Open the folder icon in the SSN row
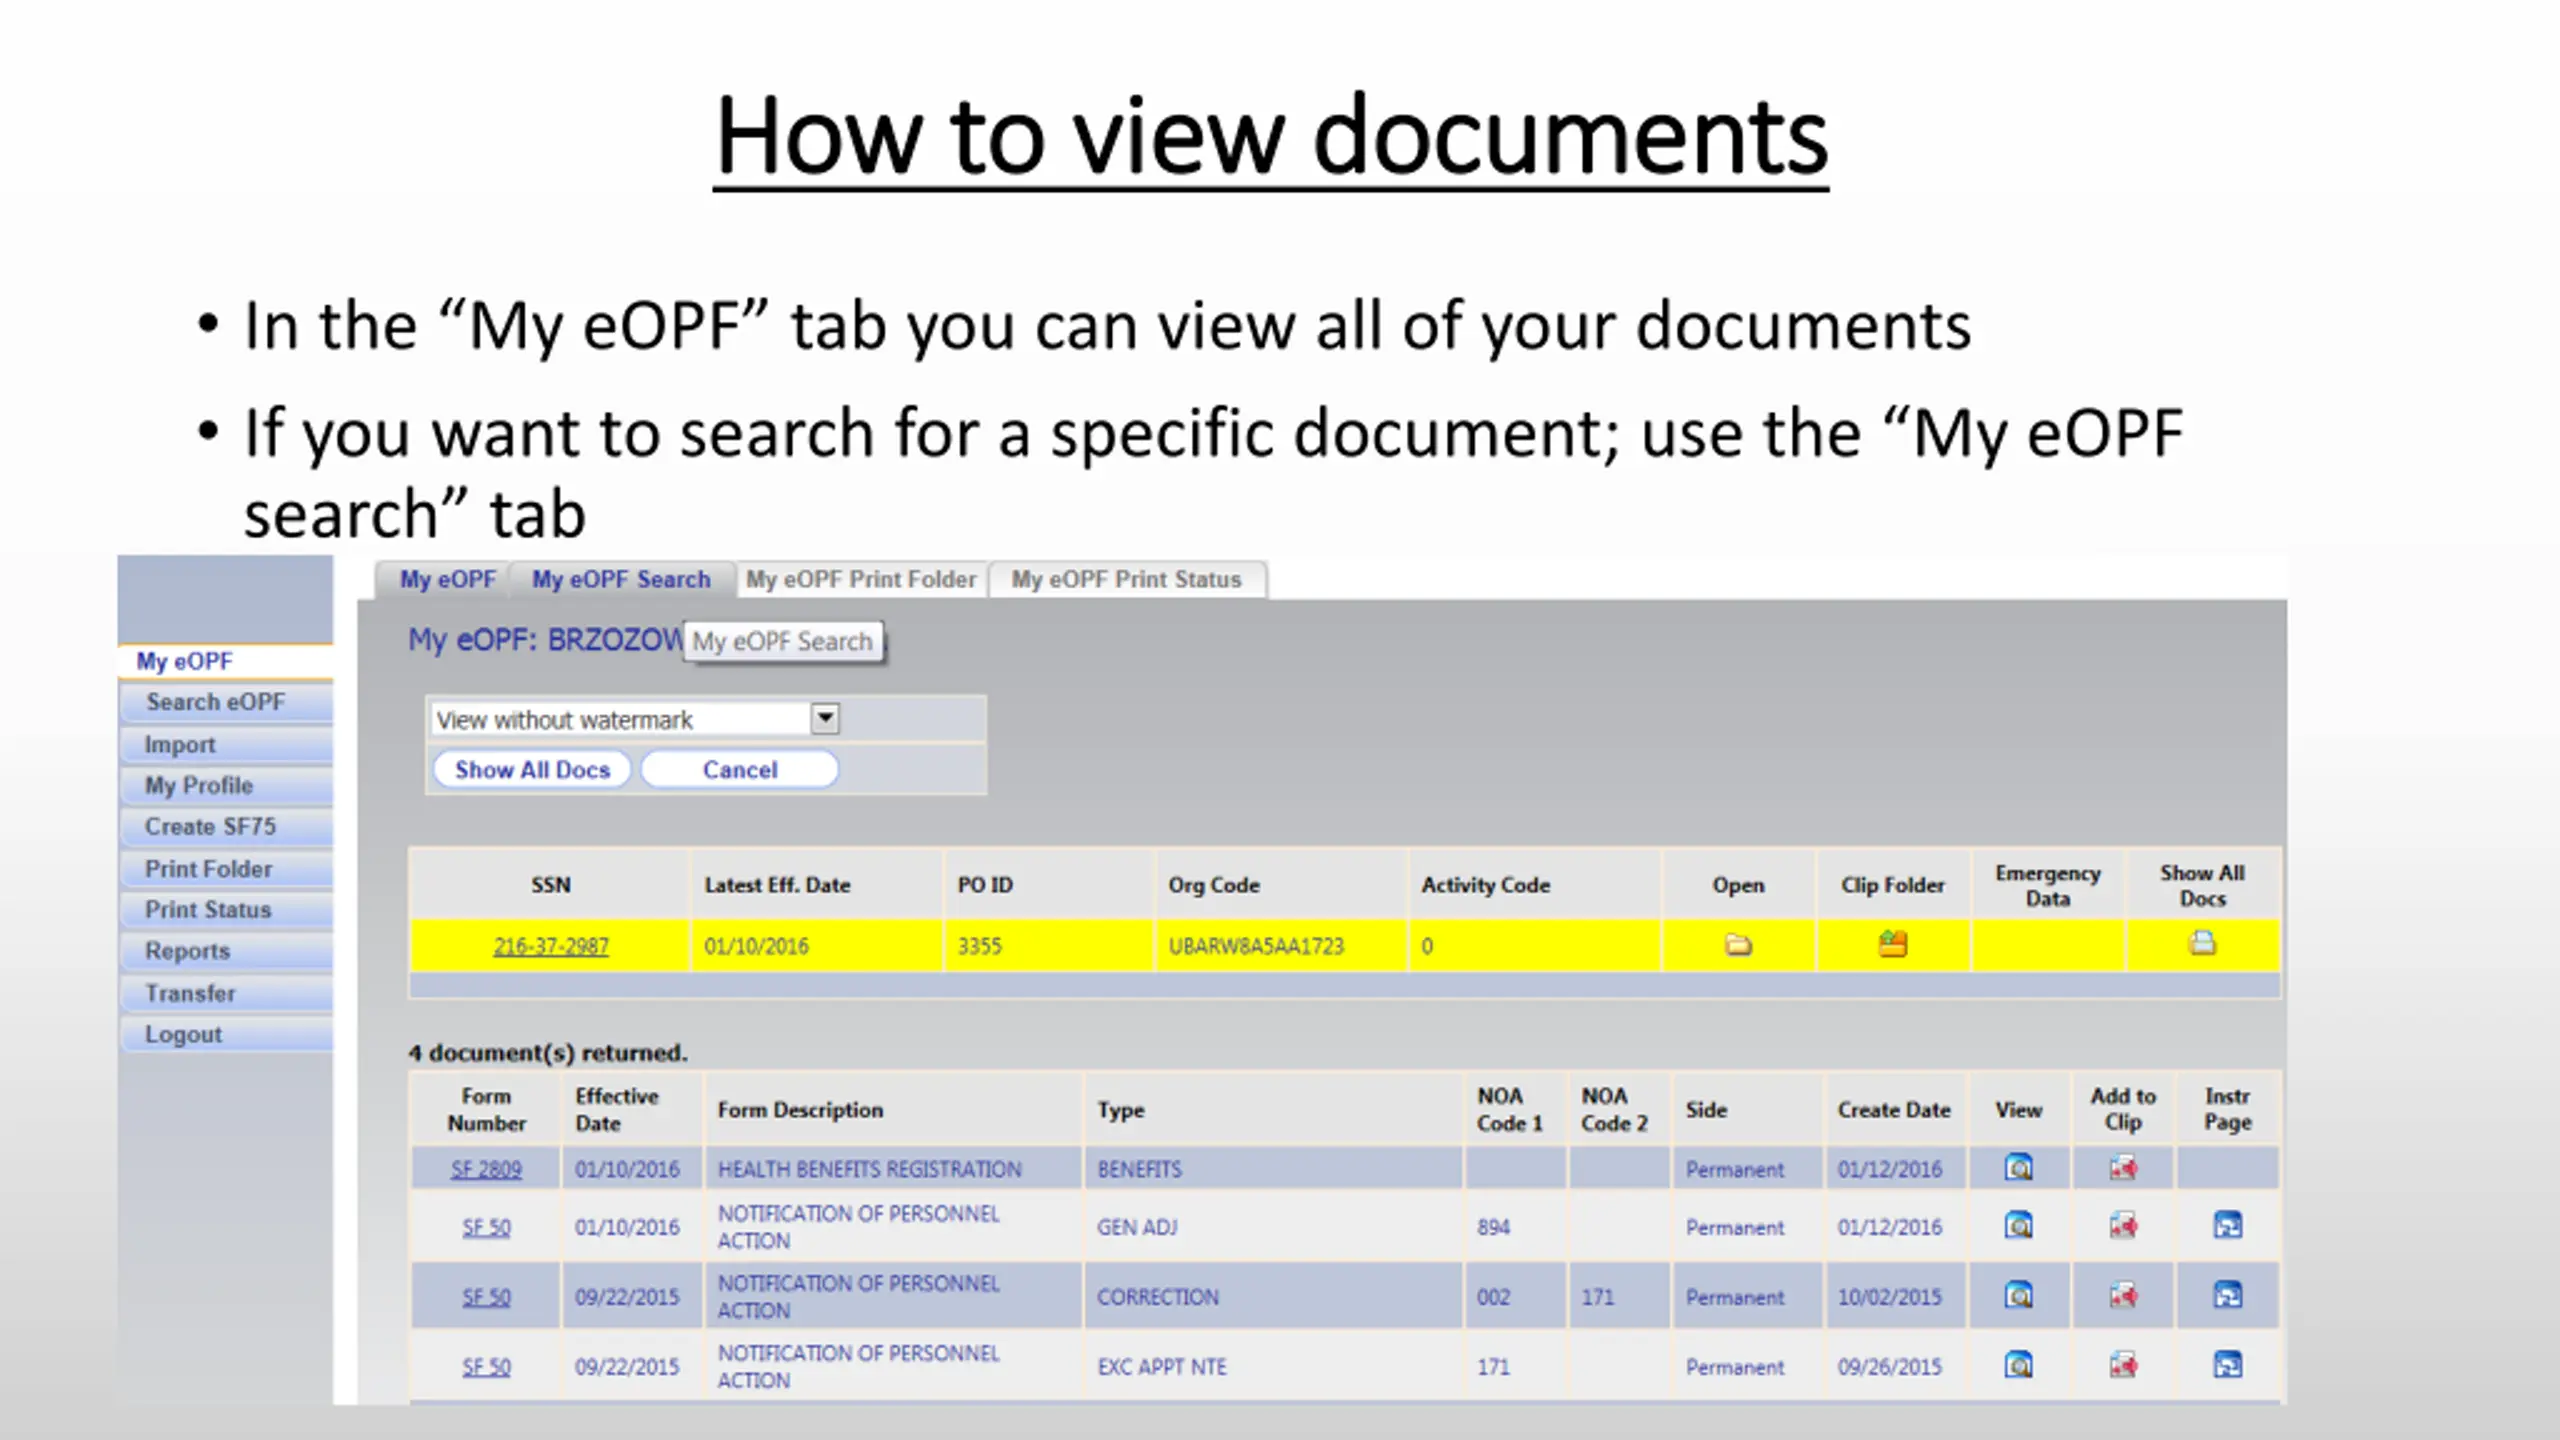Screen dimensions: 2560x1440 [1738, 945]
